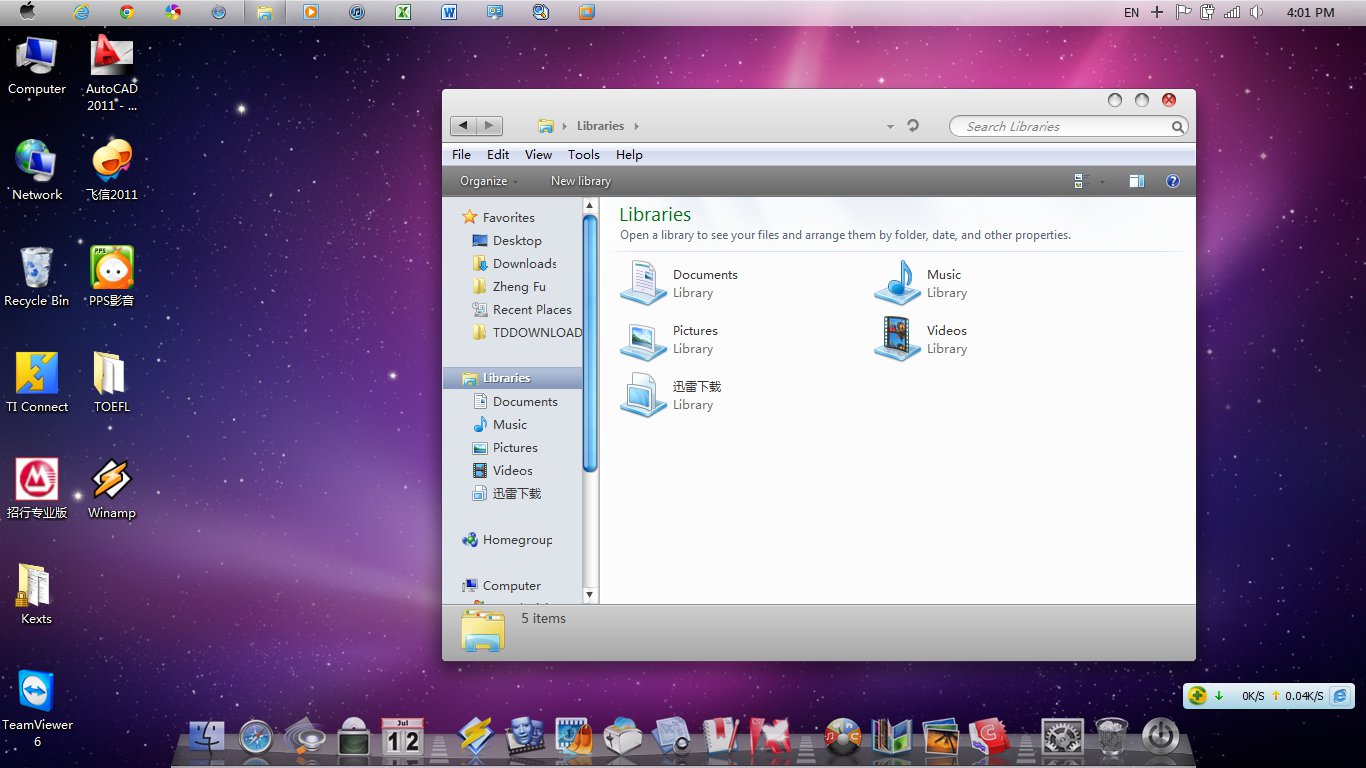The width and height of the screenshot is (1366, 768).
Task: Open calendar icon in the dock
Action: [403, 736]
